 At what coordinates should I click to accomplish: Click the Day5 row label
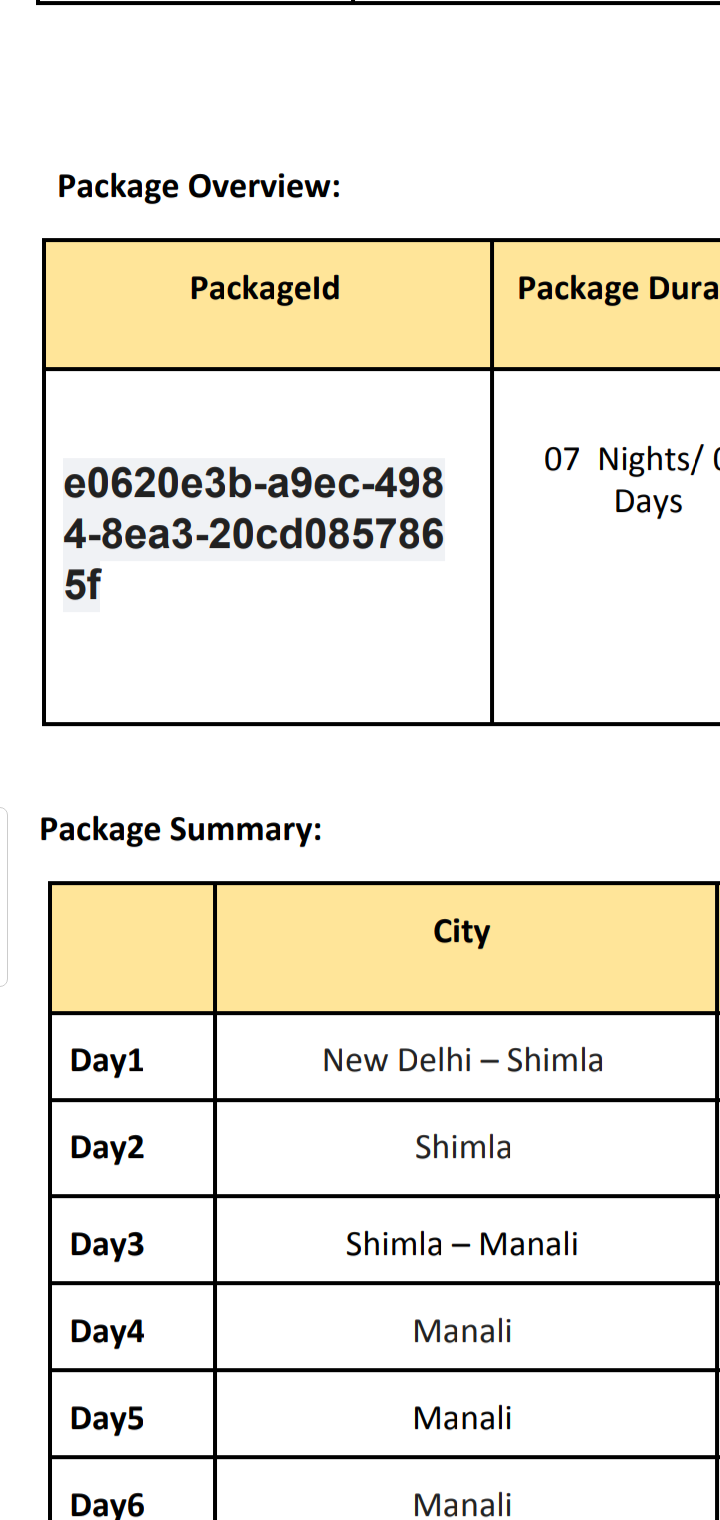(107, 1418)
